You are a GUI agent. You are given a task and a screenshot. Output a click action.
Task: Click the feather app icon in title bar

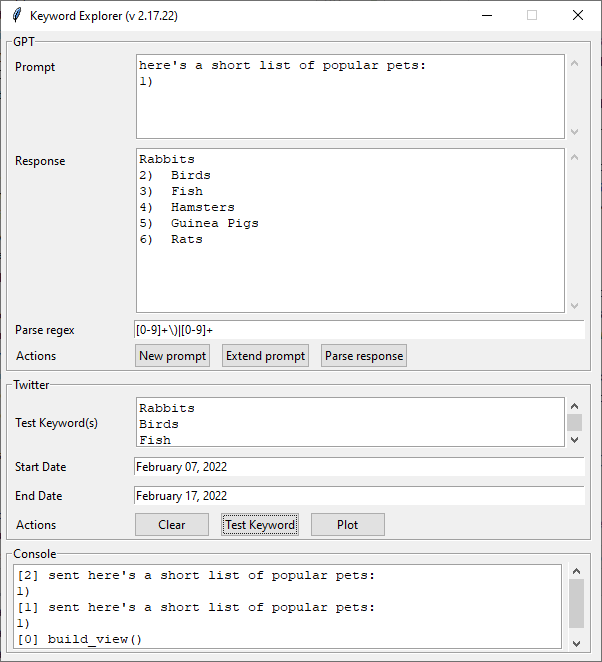16,16
